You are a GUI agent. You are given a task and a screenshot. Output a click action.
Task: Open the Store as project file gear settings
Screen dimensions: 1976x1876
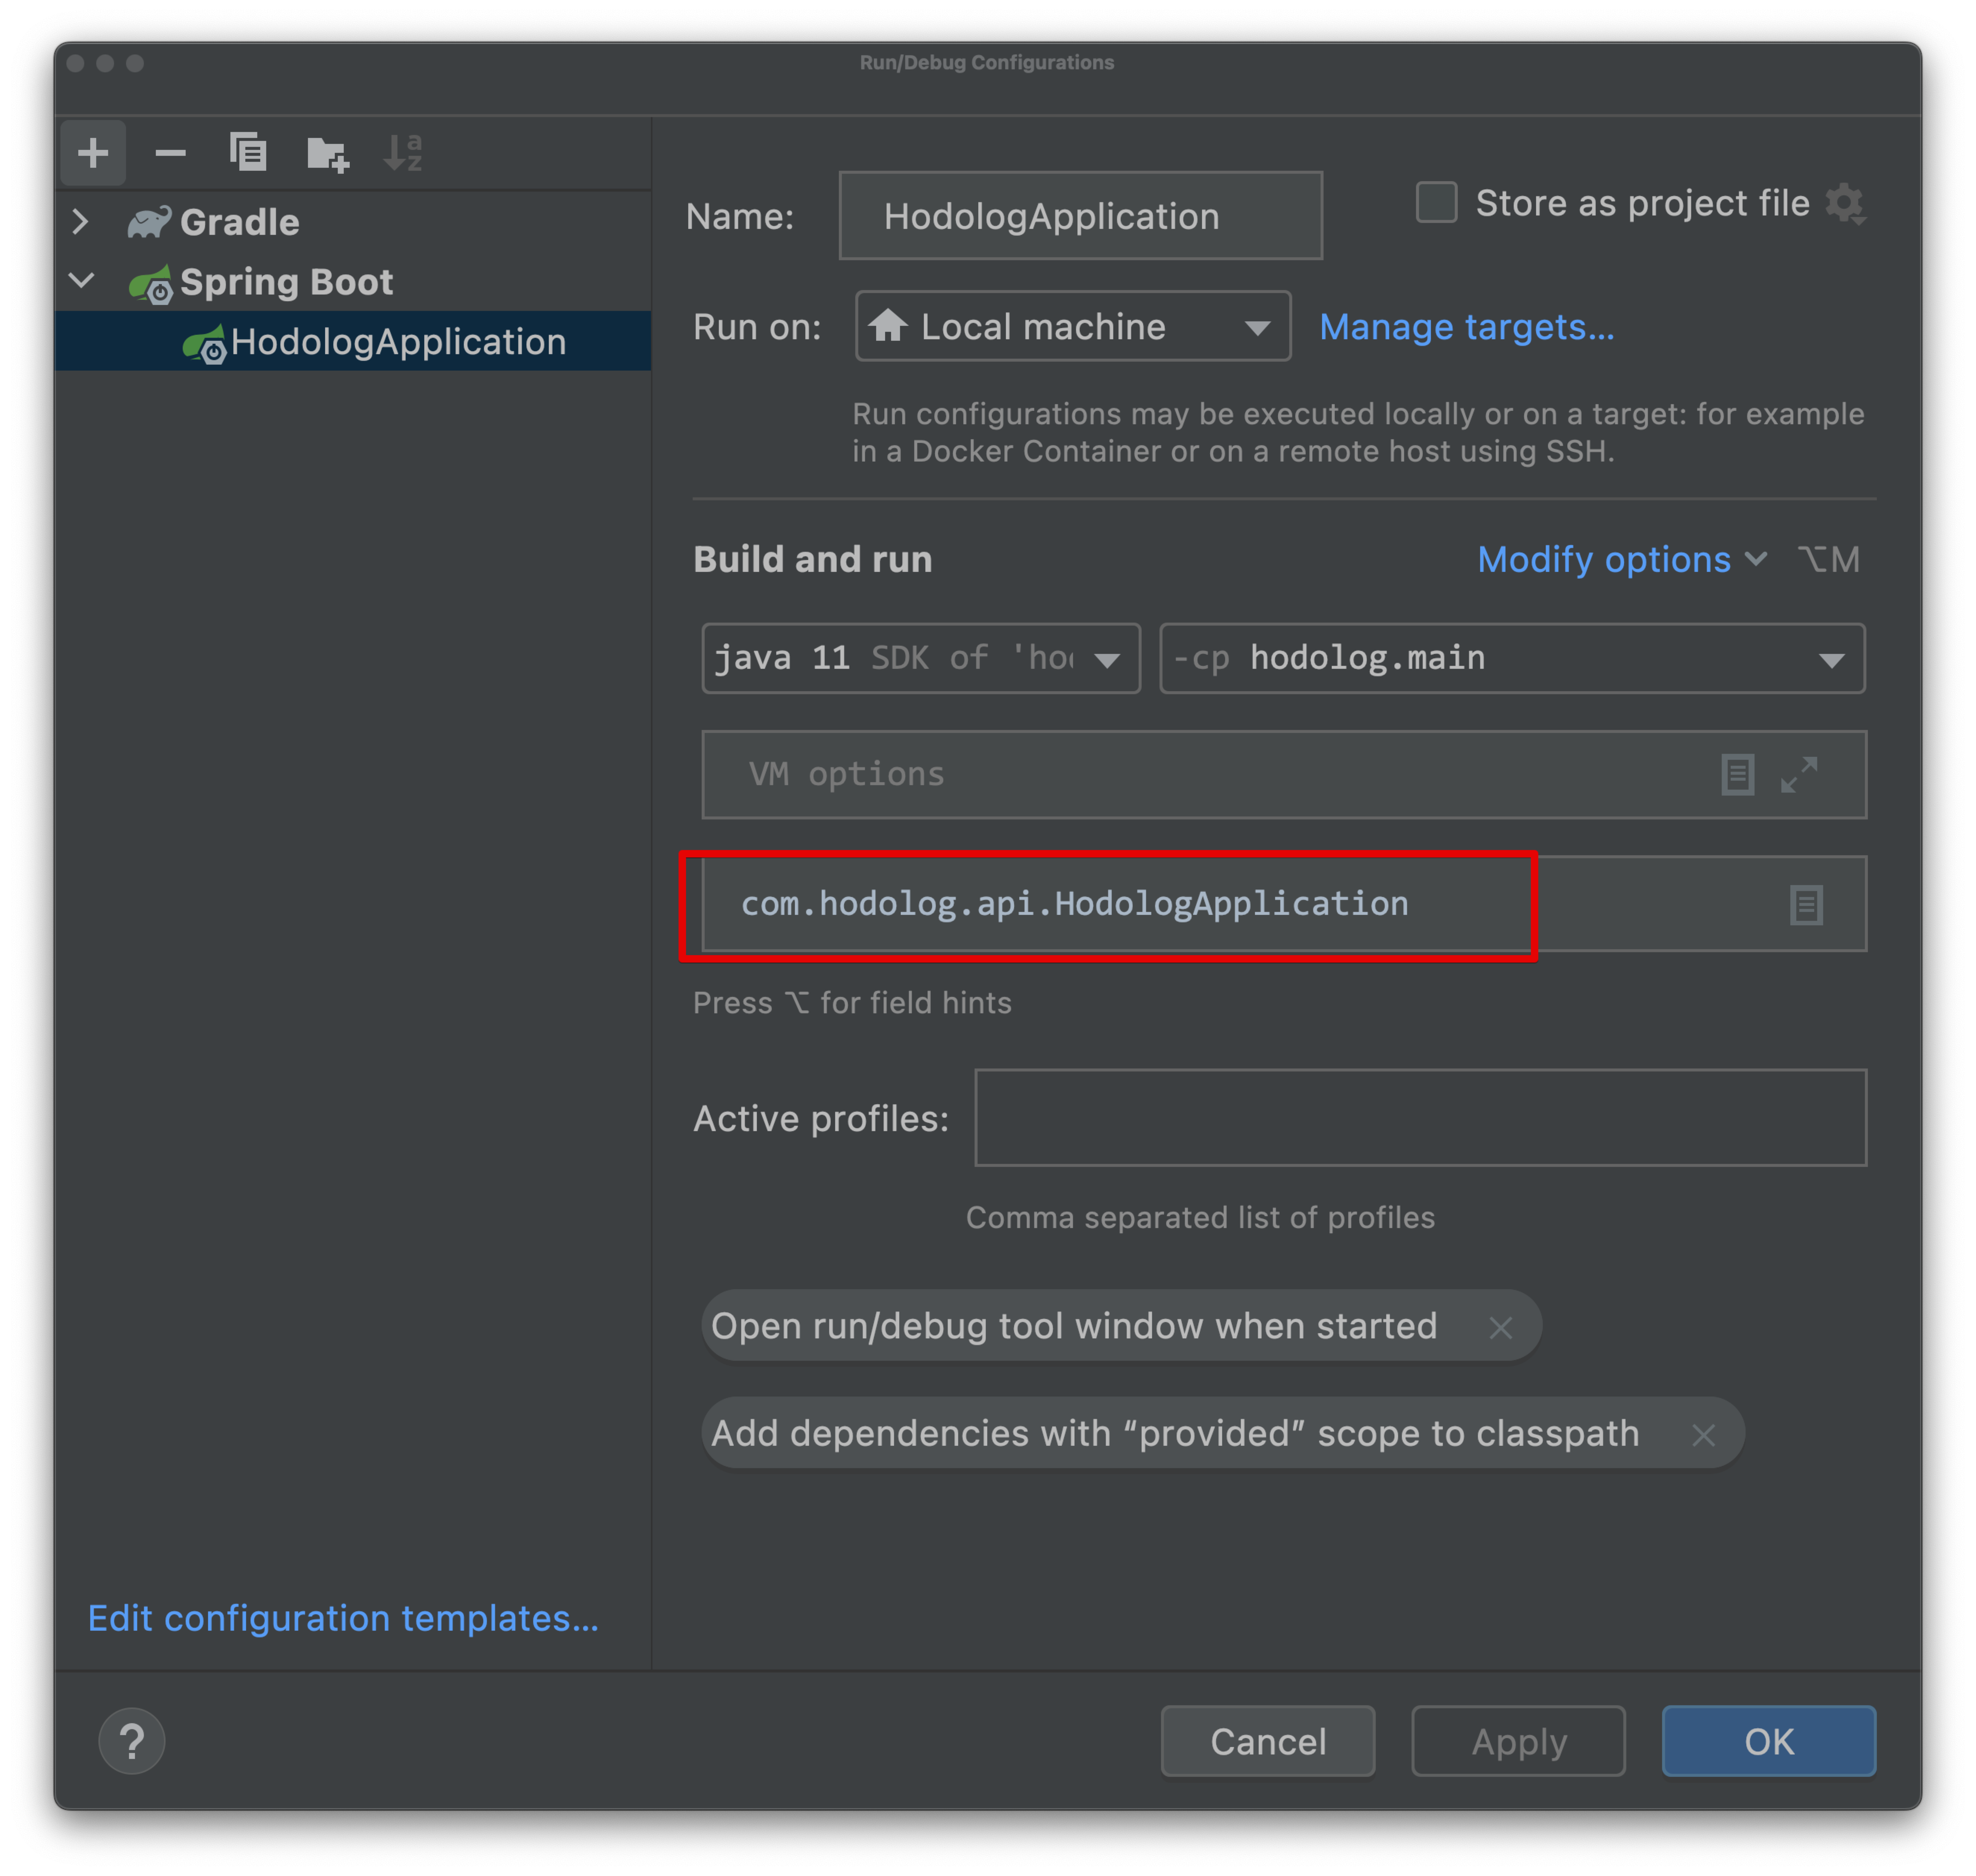click(1845, 204)
